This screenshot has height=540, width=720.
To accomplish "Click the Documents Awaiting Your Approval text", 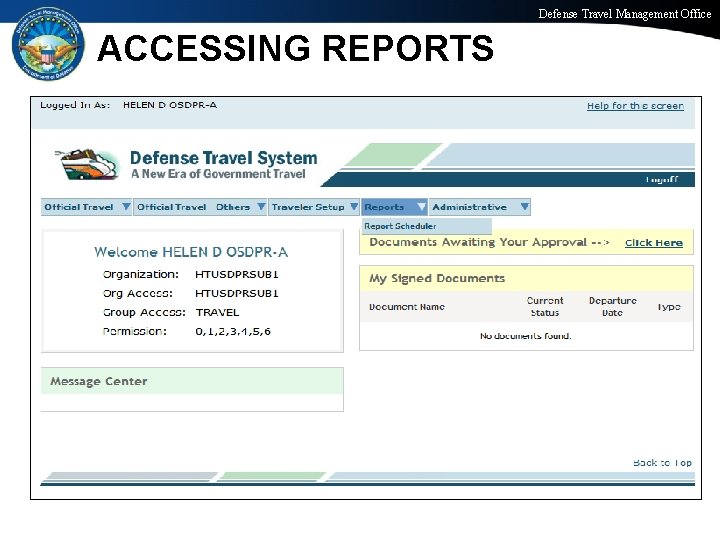I will [x=478, y=242].
